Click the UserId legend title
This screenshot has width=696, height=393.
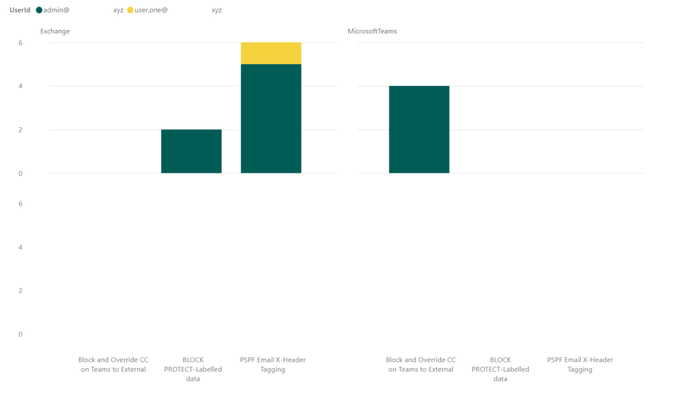20,10
